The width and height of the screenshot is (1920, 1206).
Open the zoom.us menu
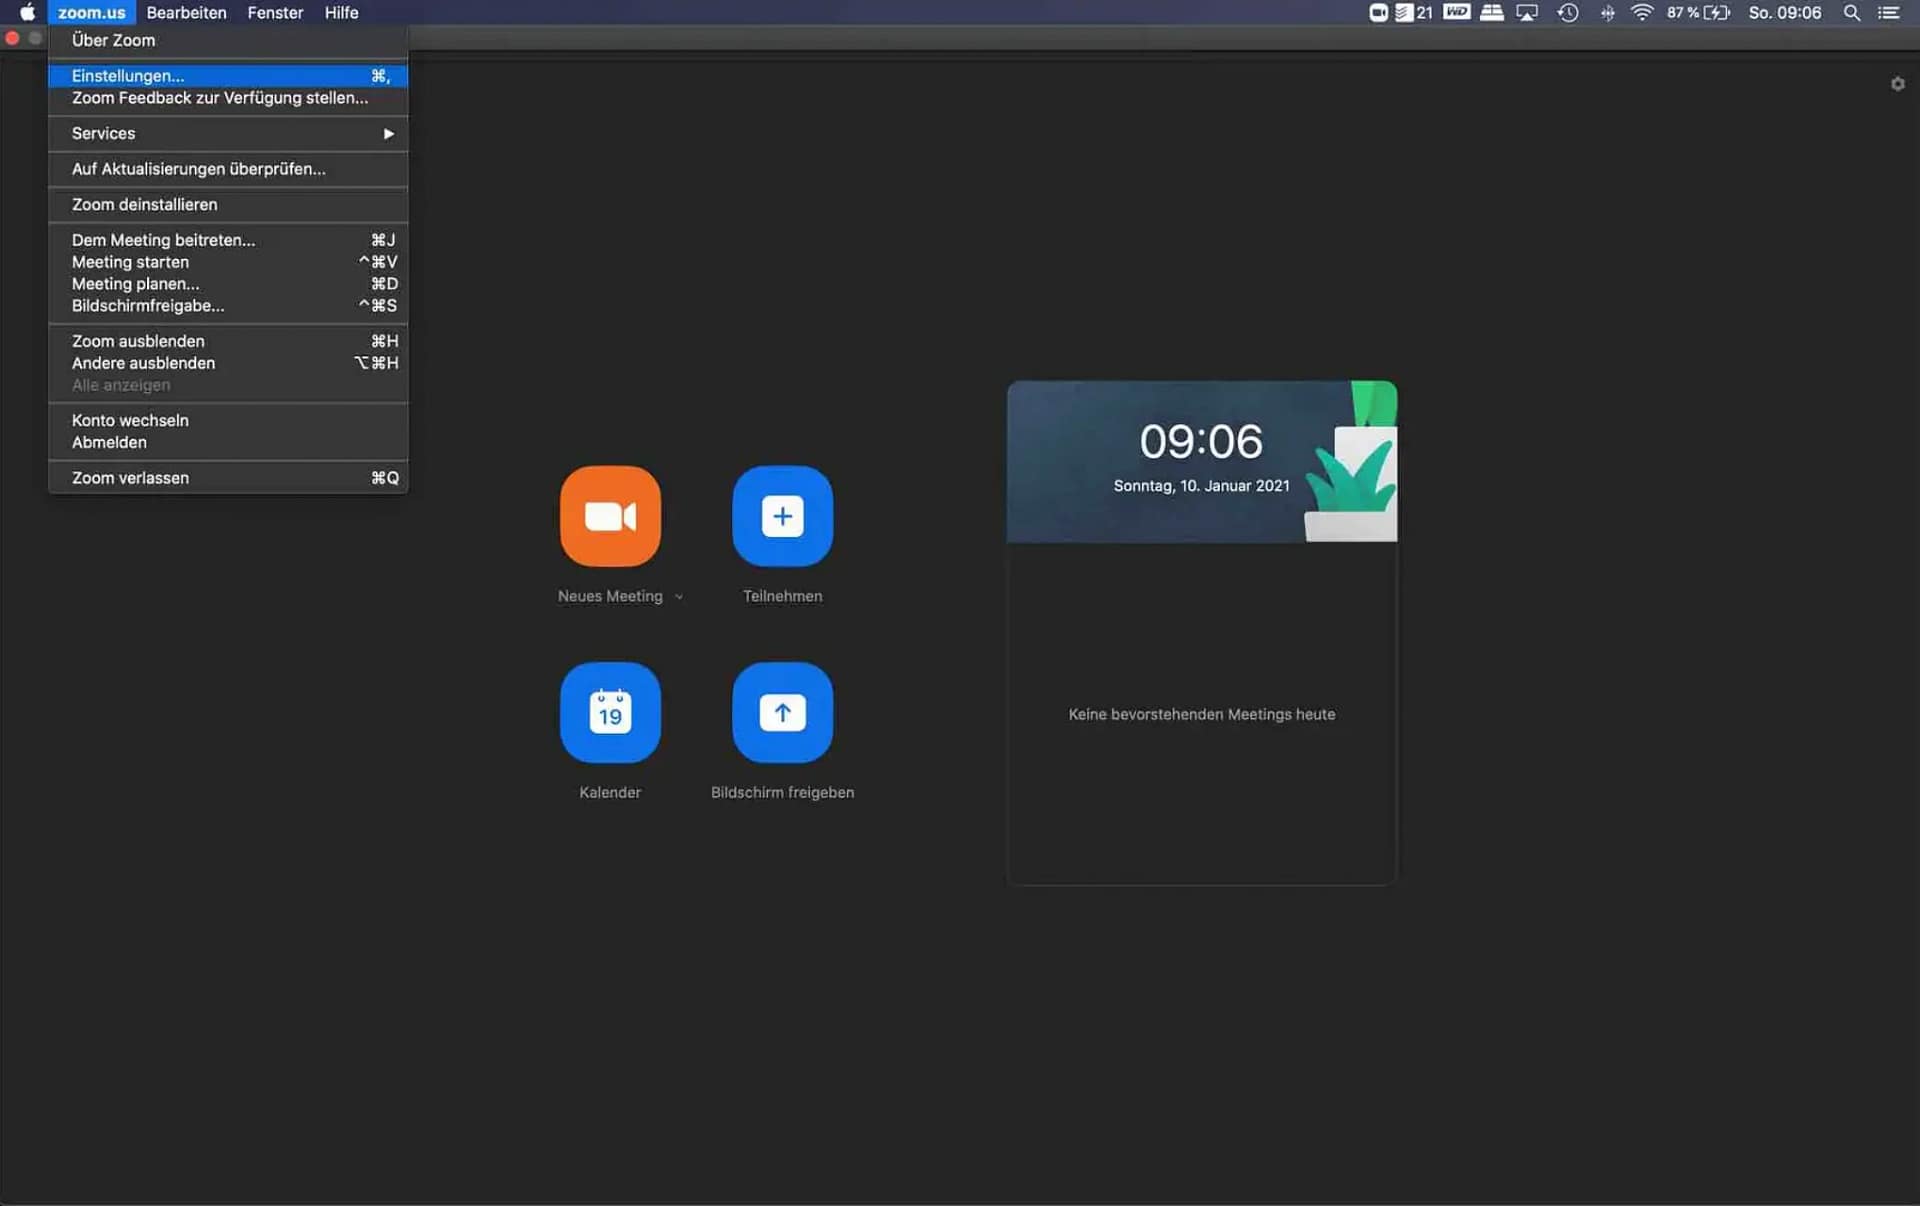click(91, 12)
